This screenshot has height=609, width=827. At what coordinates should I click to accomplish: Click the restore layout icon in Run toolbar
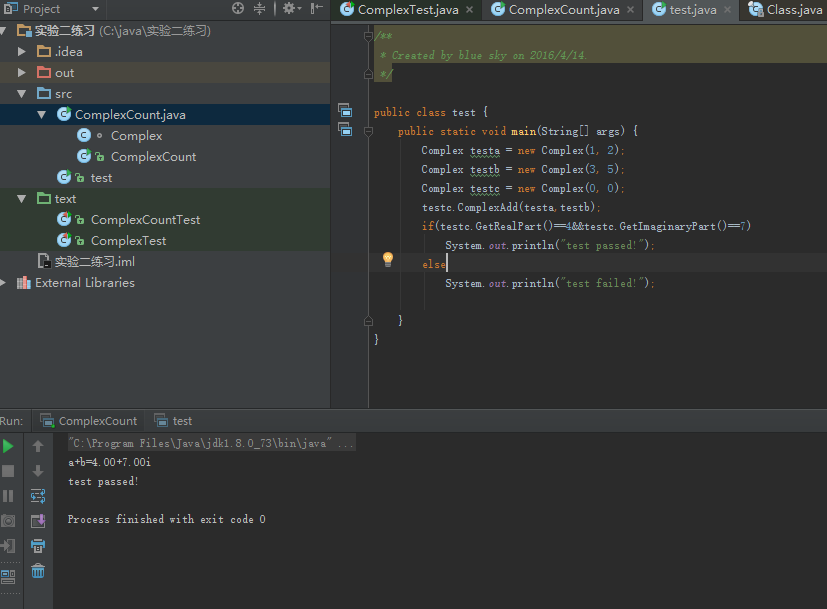[8, 576]
